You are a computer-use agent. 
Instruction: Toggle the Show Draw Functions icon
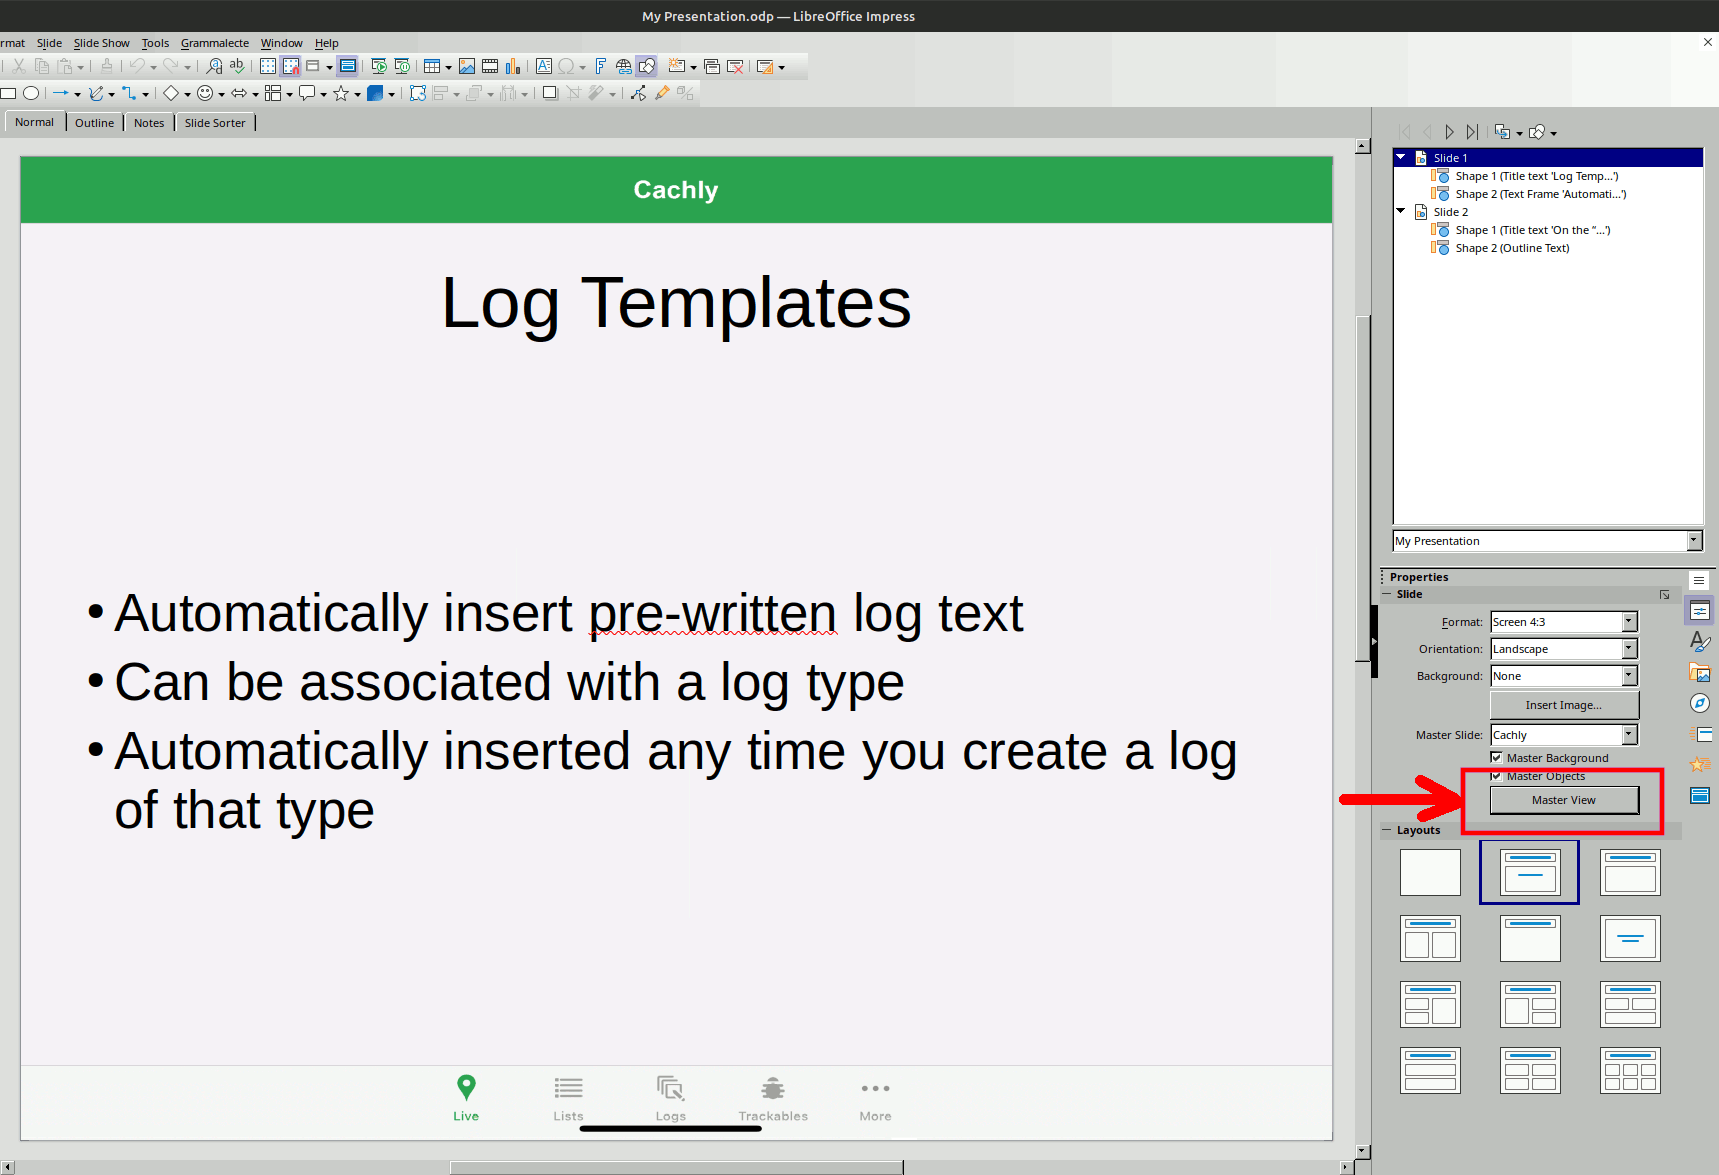click(647, 66)
